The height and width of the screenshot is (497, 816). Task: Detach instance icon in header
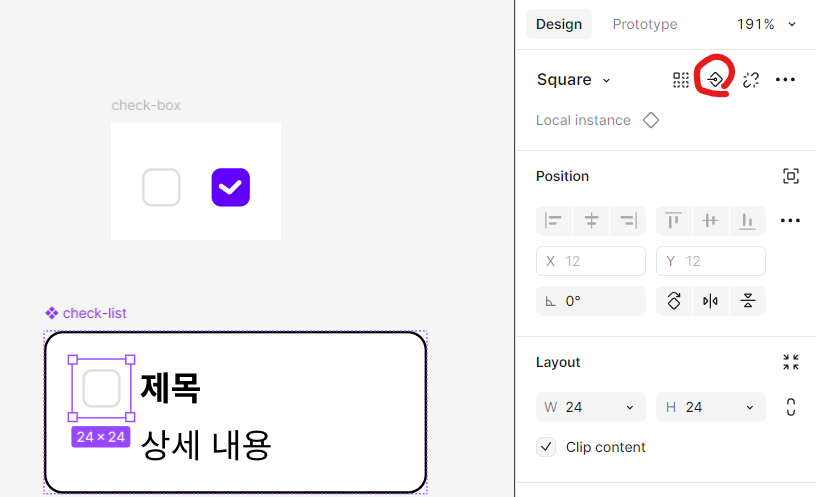coord(750,80)
